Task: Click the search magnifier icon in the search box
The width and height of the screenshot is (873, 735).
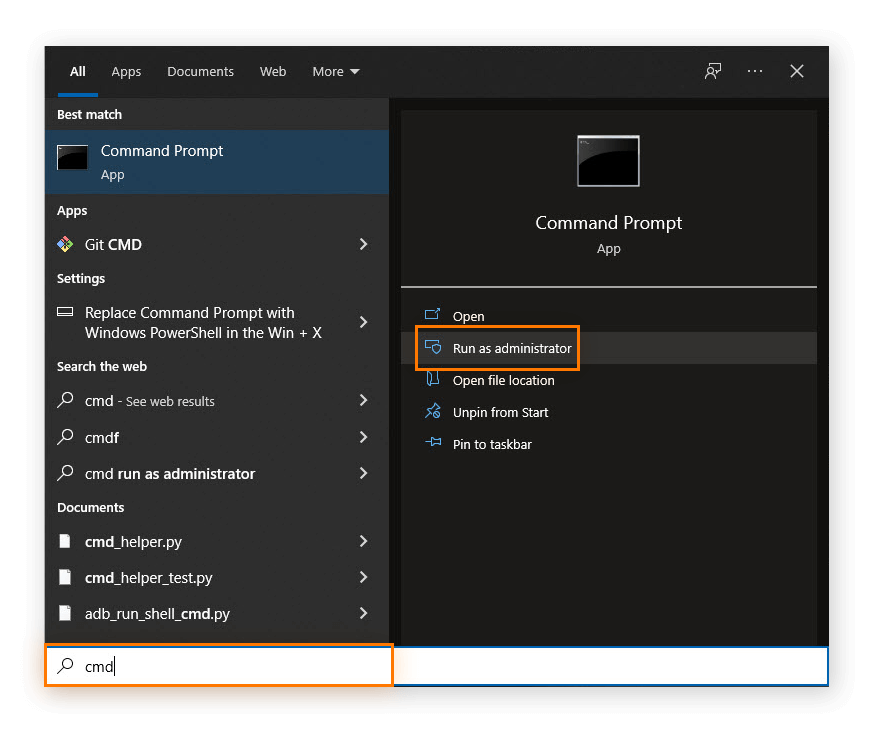Action: click(x=65, y=666)
